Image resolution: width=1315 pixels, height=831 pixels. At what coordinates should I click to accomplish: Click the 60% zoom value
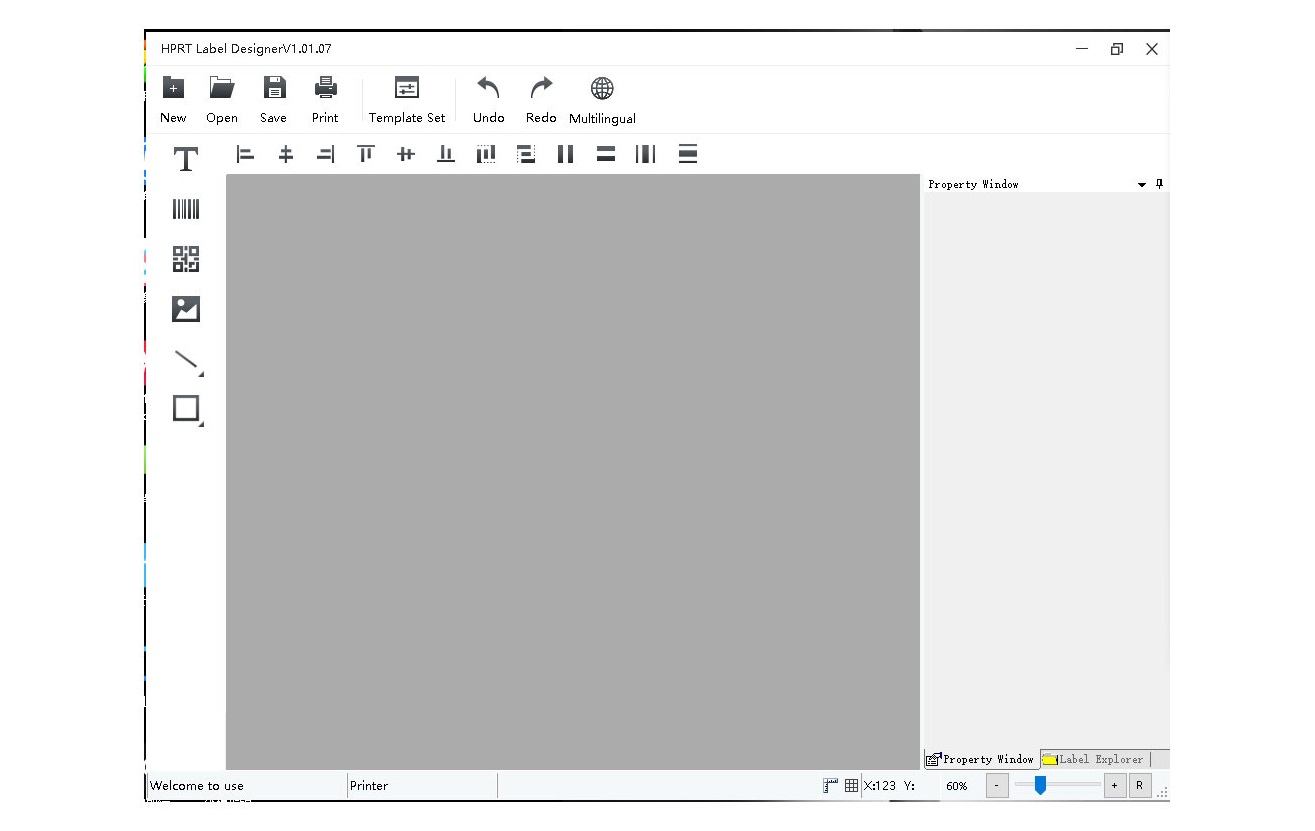coord(957,786)
